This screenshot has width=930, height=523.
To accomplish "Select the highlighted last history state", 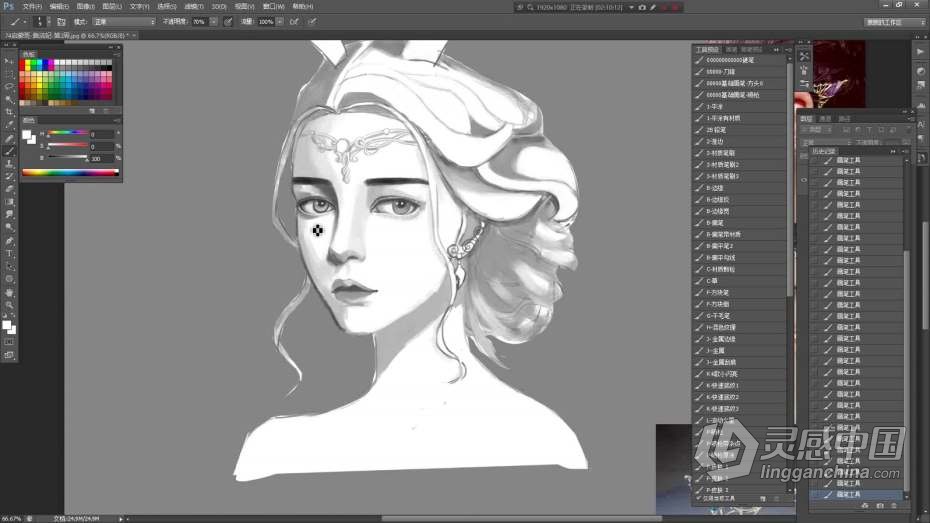I will (856, 495).
